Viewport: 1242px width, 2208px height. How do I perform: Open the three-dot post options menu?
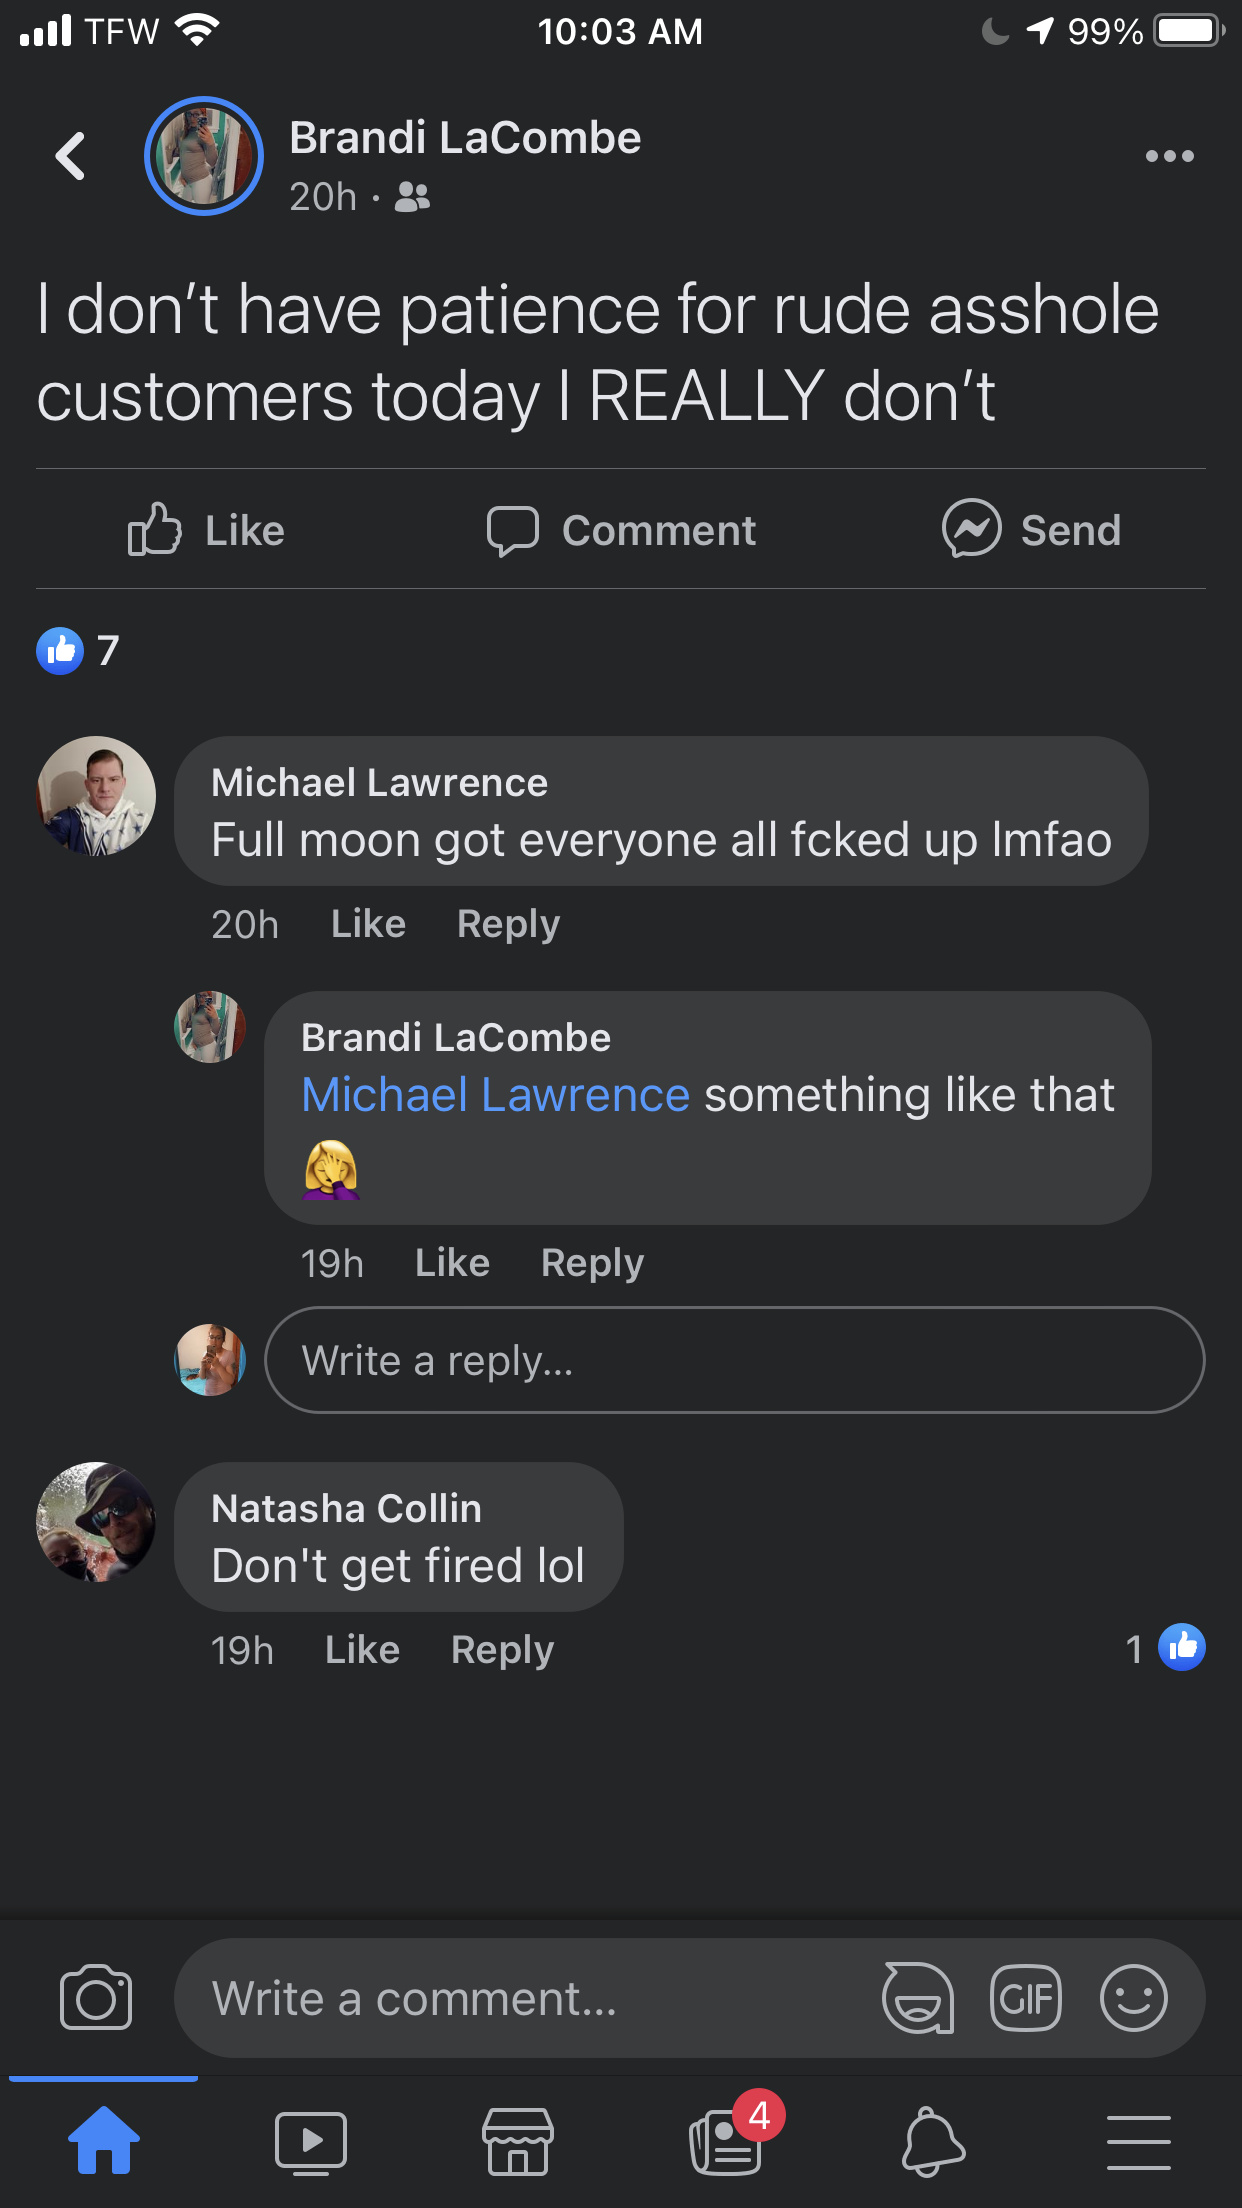[1169, 156]
